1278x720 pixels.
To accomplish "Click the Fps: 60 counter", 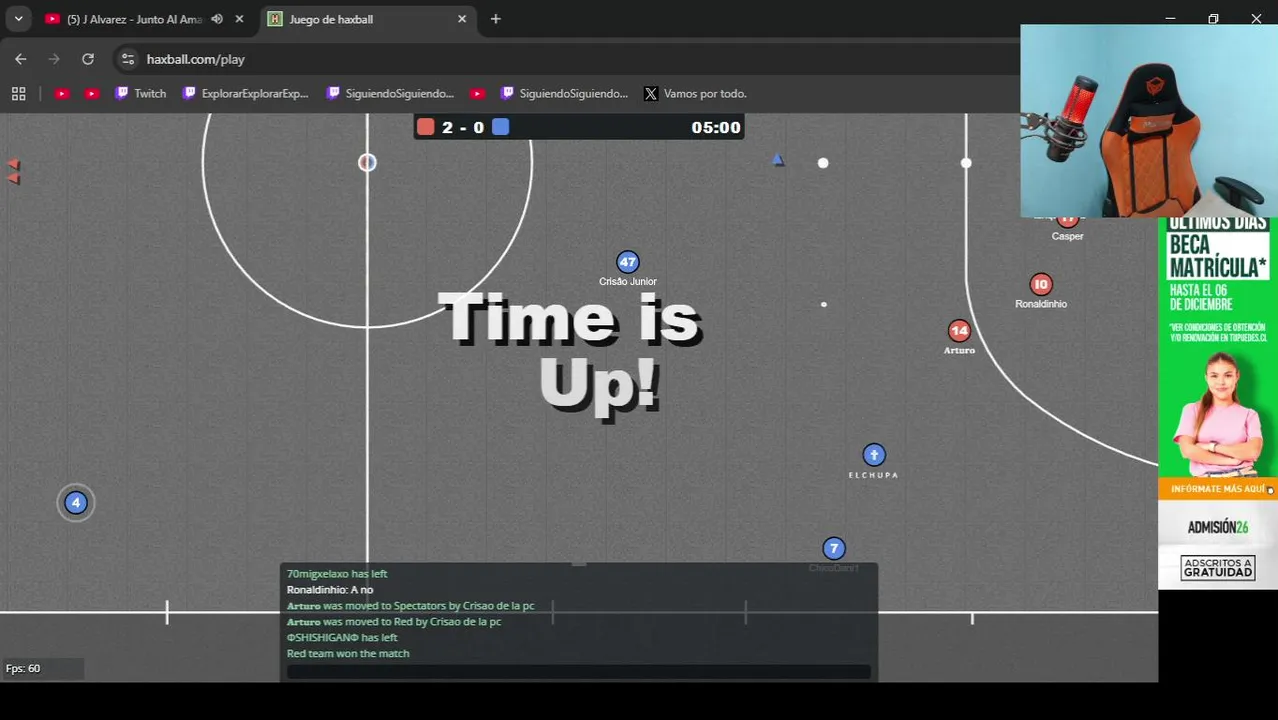I will 23,669.
